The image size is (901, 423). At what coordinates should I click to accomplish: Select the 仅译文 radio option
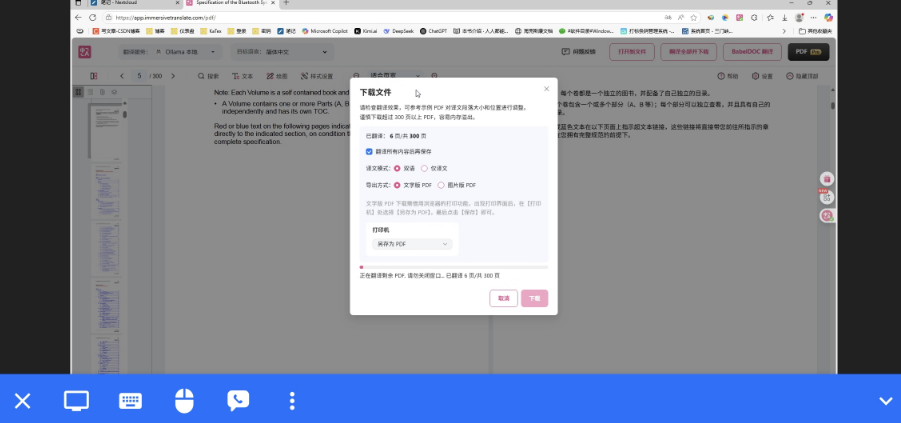[424, 168]
